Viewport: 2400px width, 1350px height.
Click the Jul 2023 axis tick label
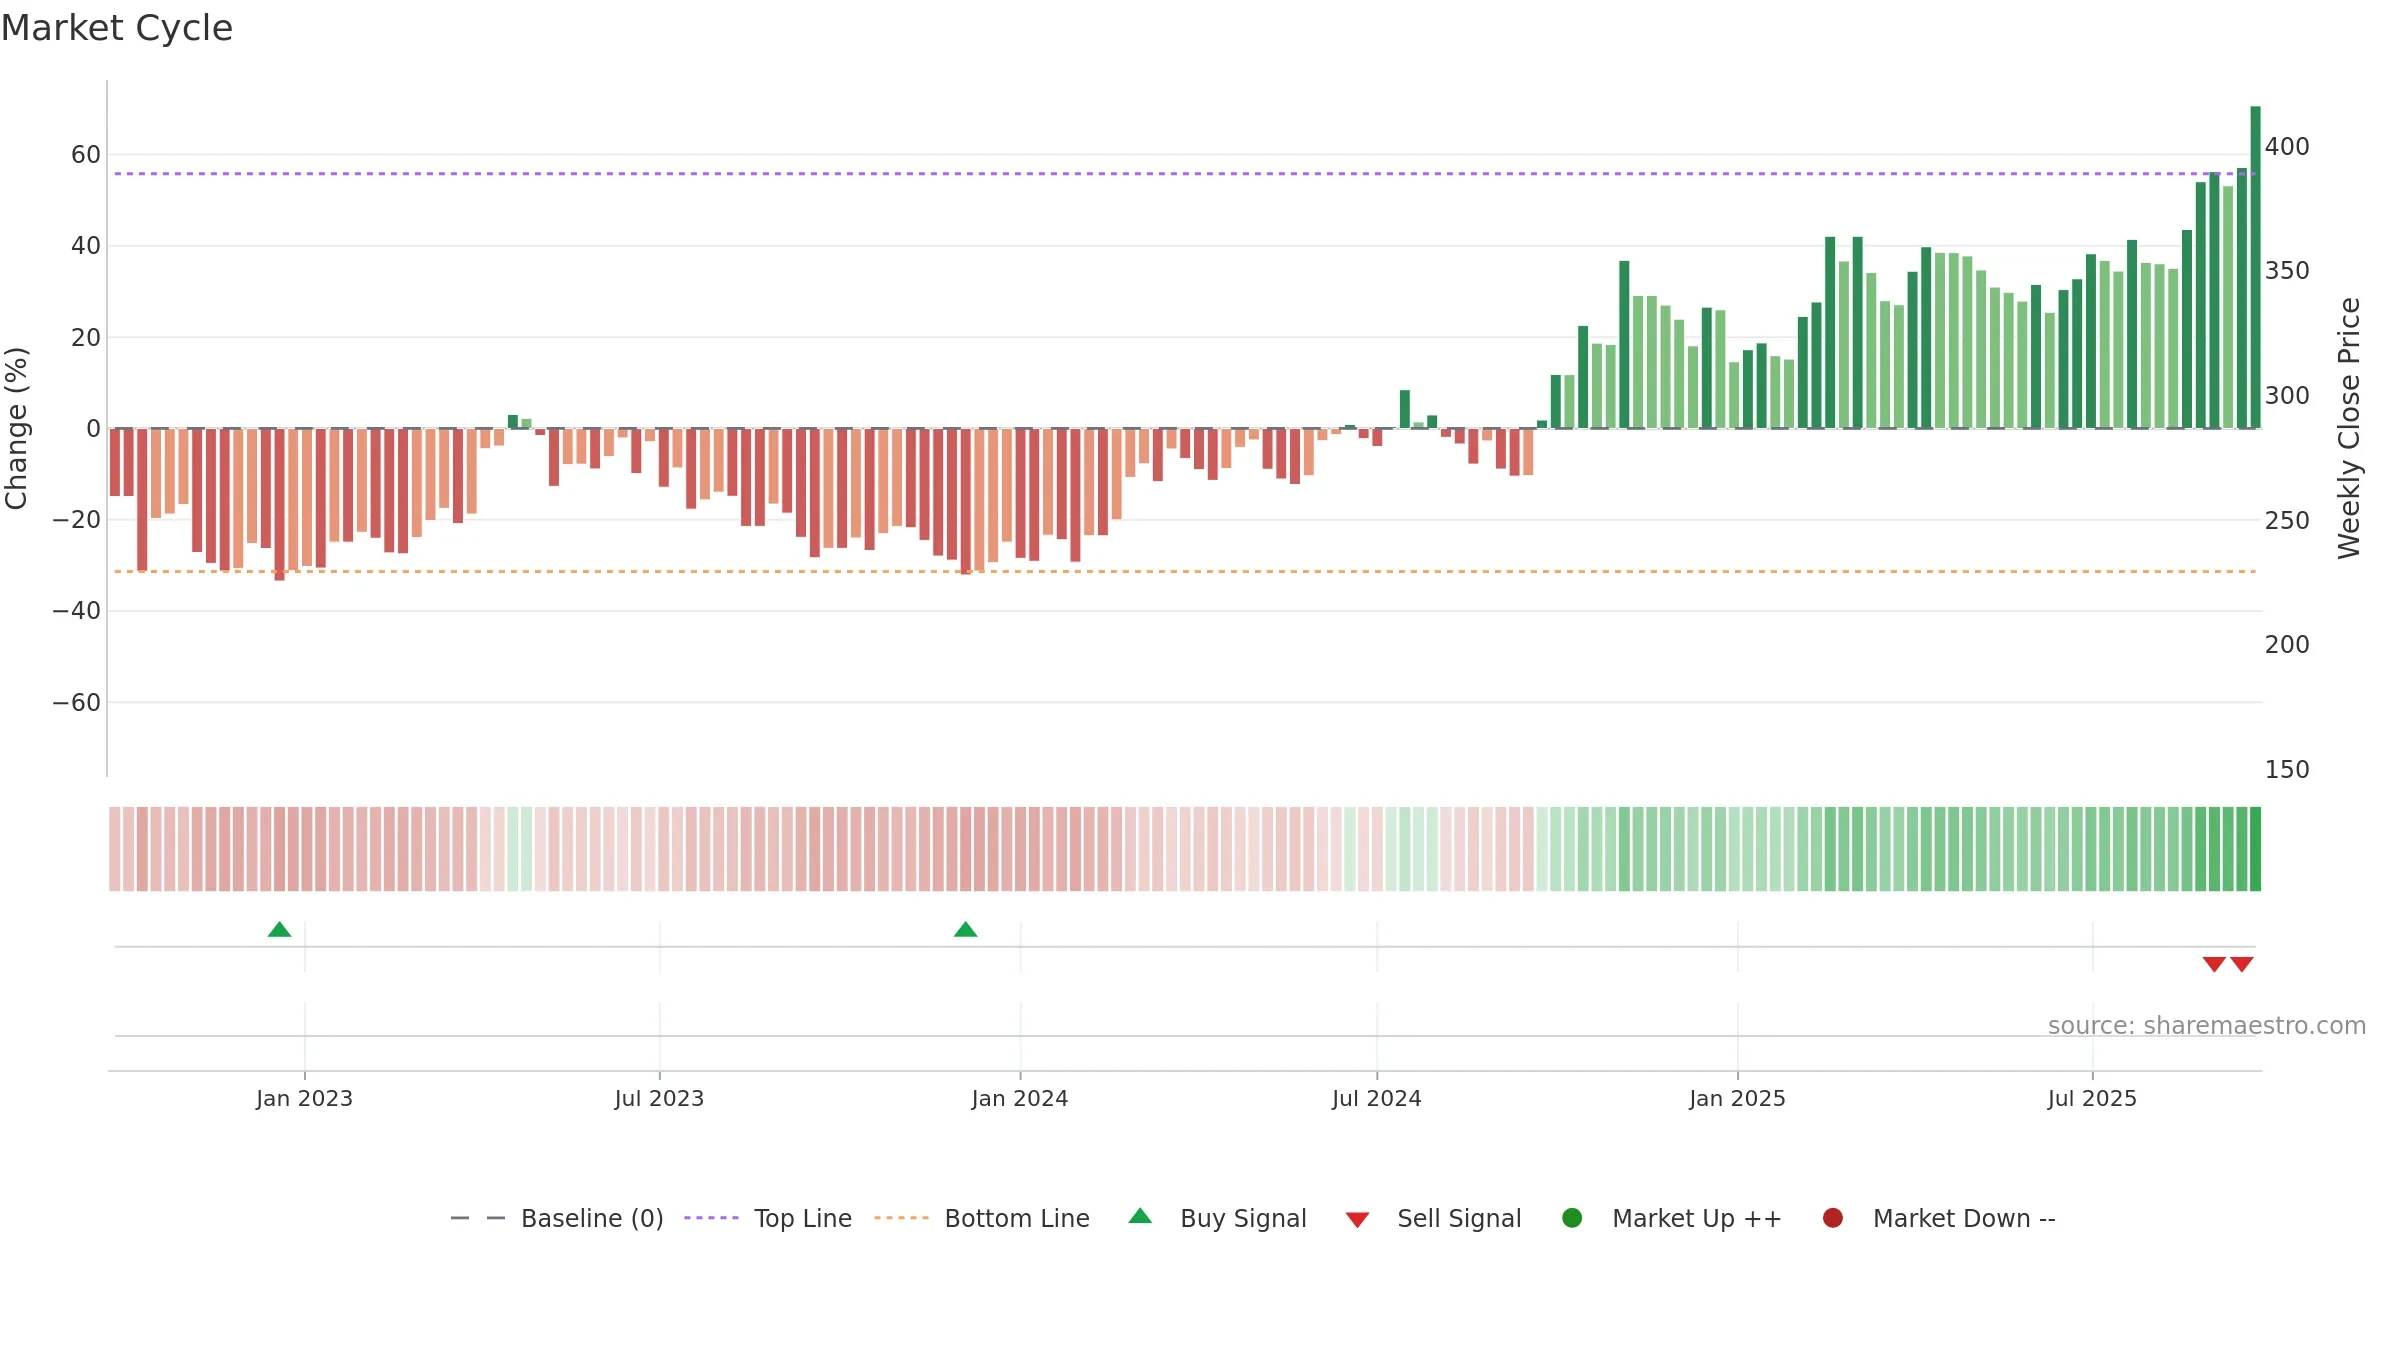[x=659, y=1099]
